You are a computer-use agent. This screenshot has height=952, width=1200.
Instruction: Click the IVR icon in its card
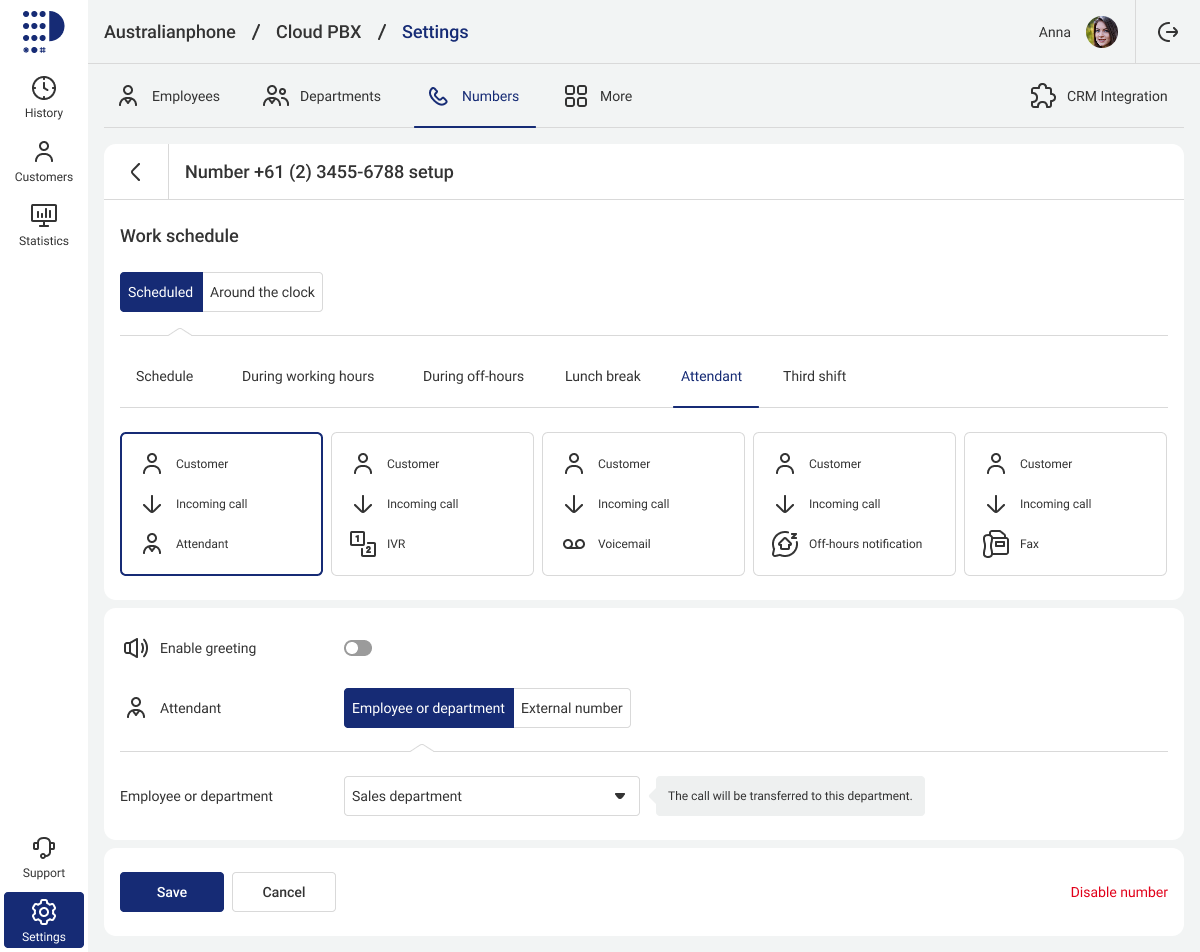tap(363, 544)
